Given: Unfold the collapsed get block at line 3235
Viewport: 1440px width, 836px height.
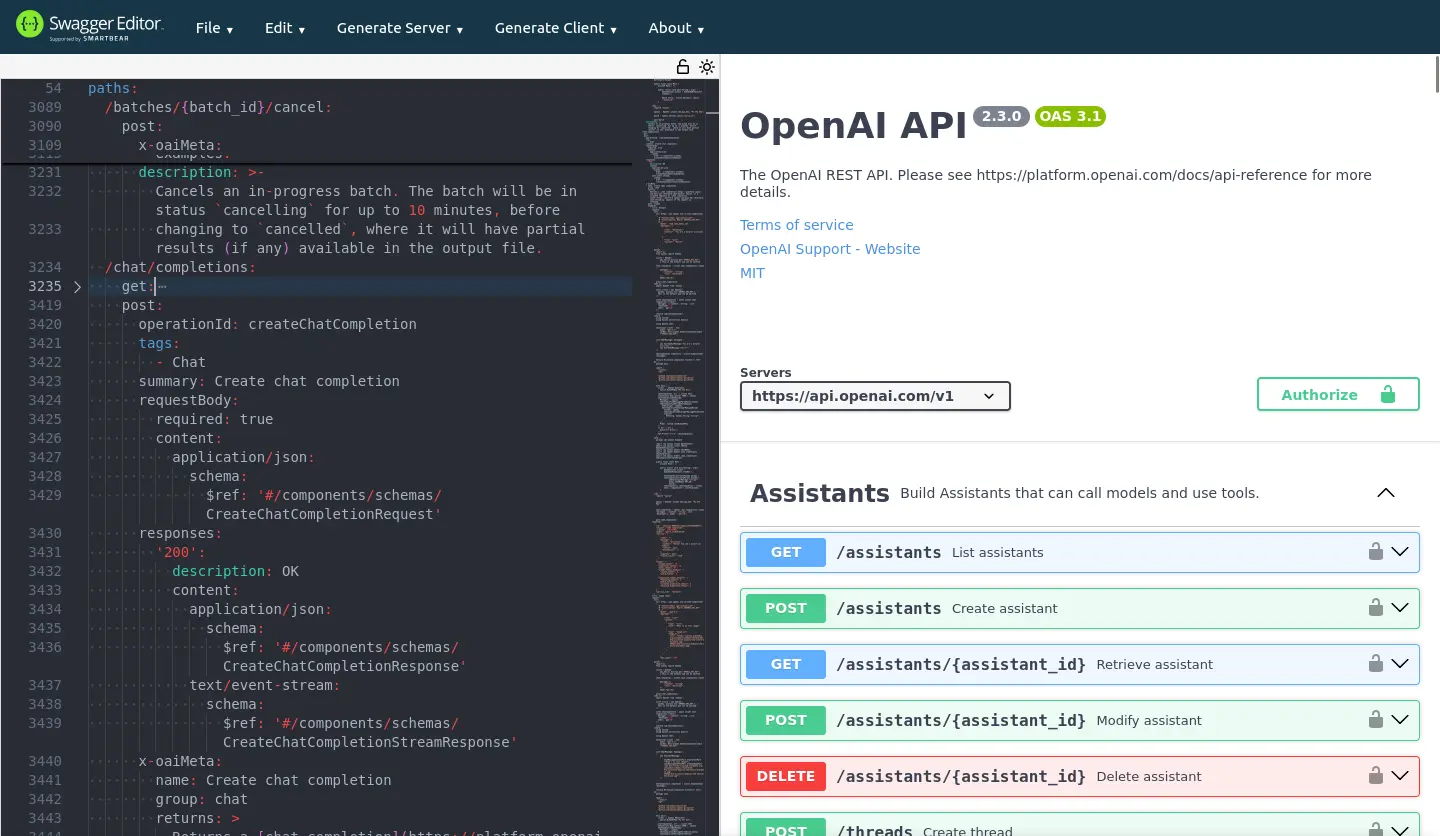Looking at the screenshot, I should [x=77, y=287].
